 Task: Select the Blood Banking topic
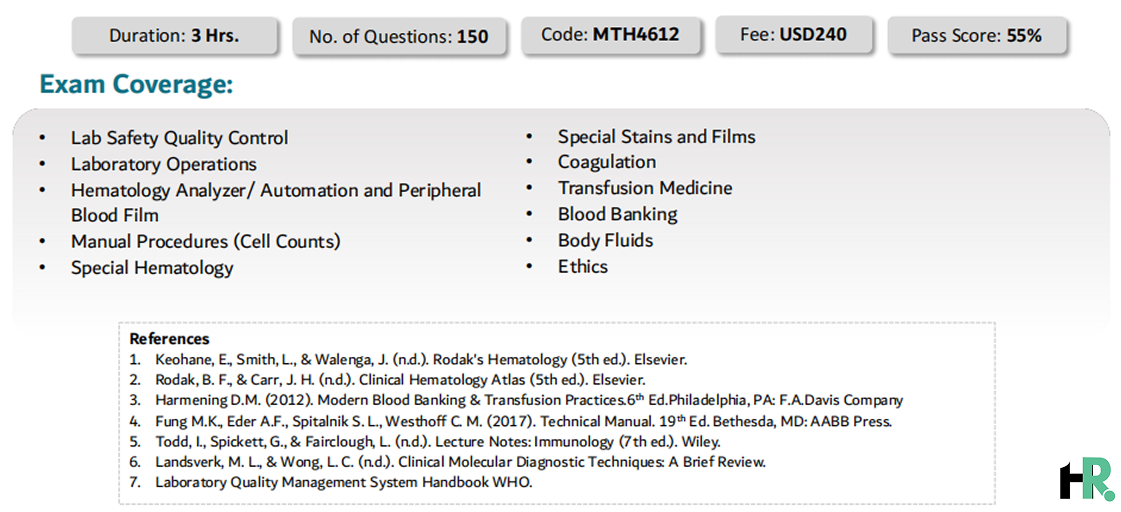[618, 215]
